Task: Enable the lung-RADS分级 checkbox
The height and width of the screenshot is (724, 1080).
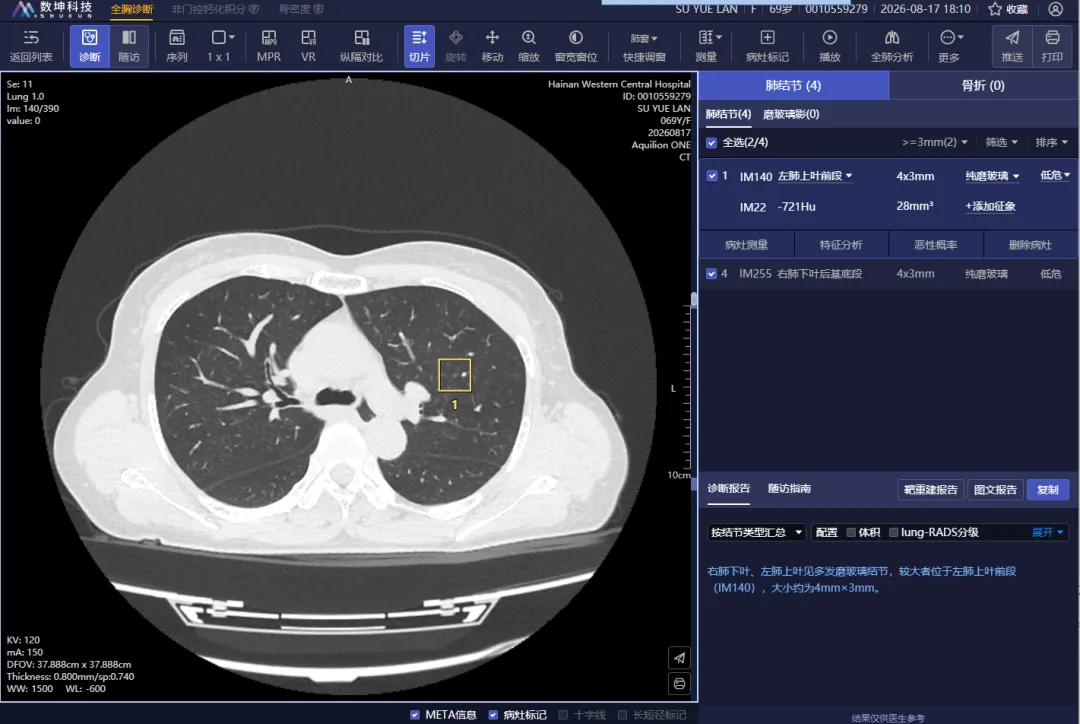Action: (x=893, y=532)
